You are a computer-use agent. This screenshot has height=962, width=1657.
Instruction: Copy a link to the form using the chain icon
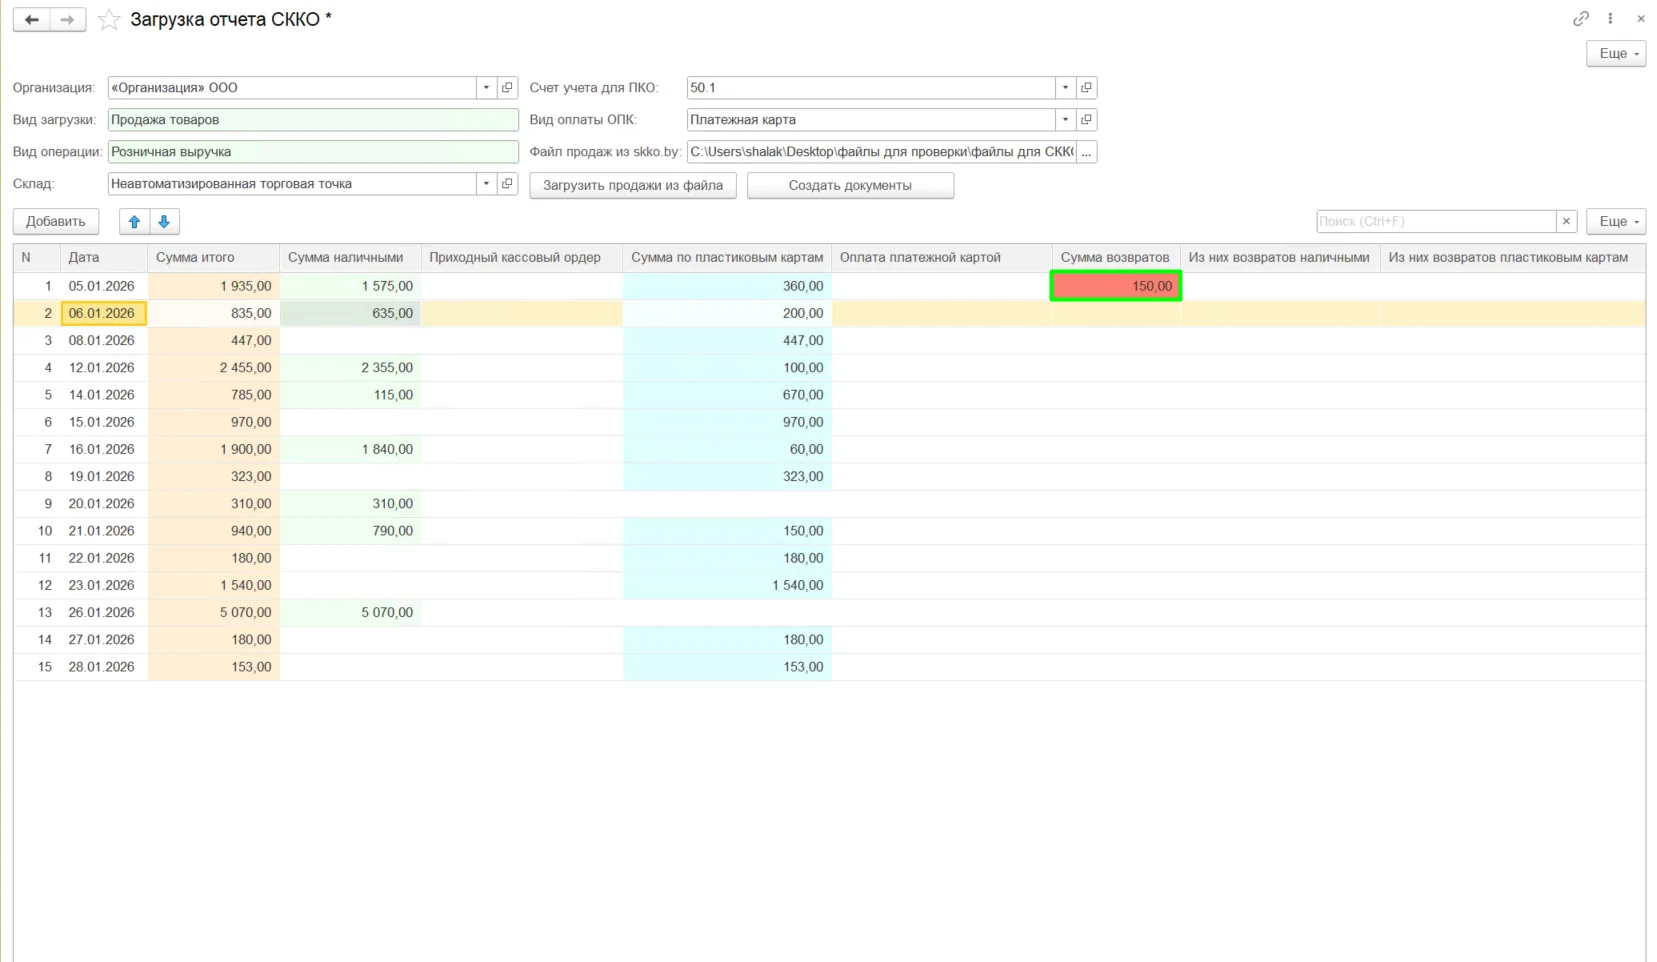1581,18
